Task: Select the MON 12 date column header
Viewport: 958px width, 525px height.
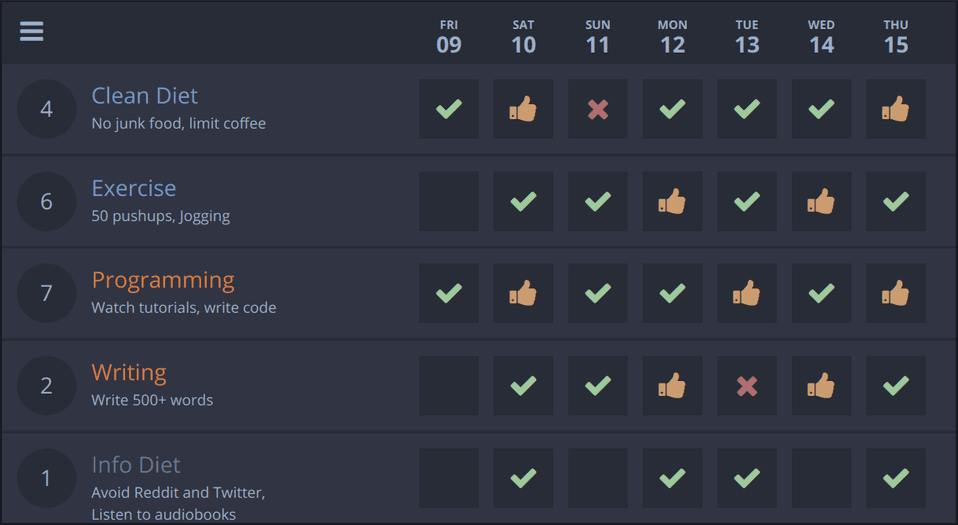Action: coord(672,37)
